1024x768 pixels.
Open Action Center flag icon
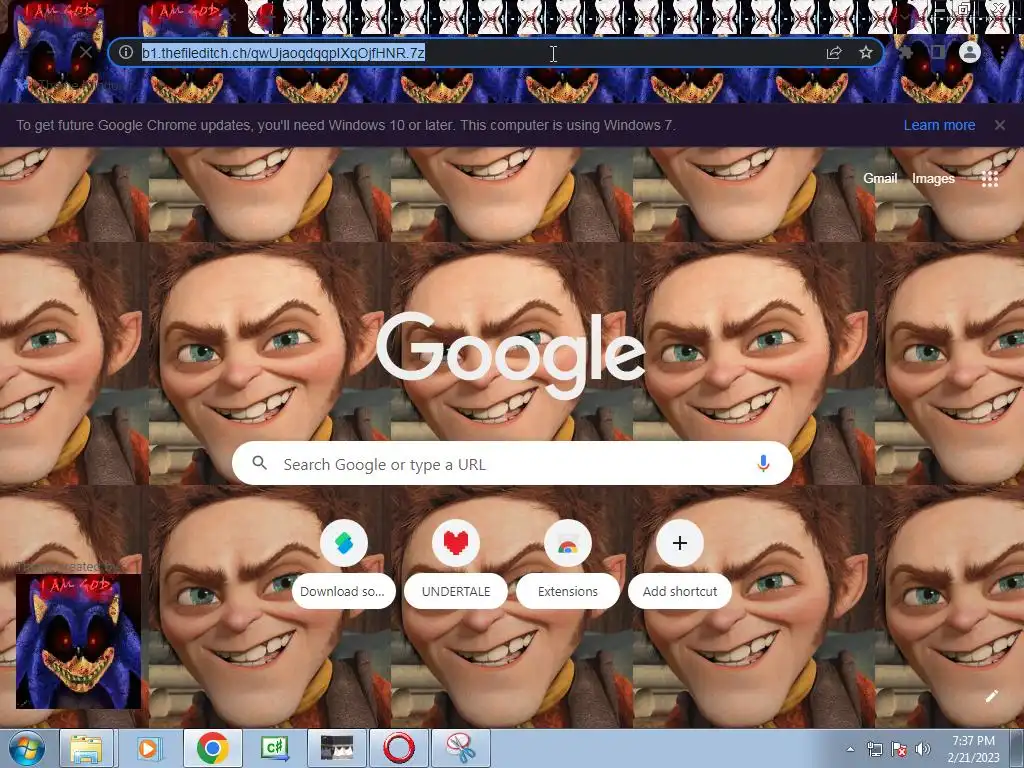click(899, 749)
